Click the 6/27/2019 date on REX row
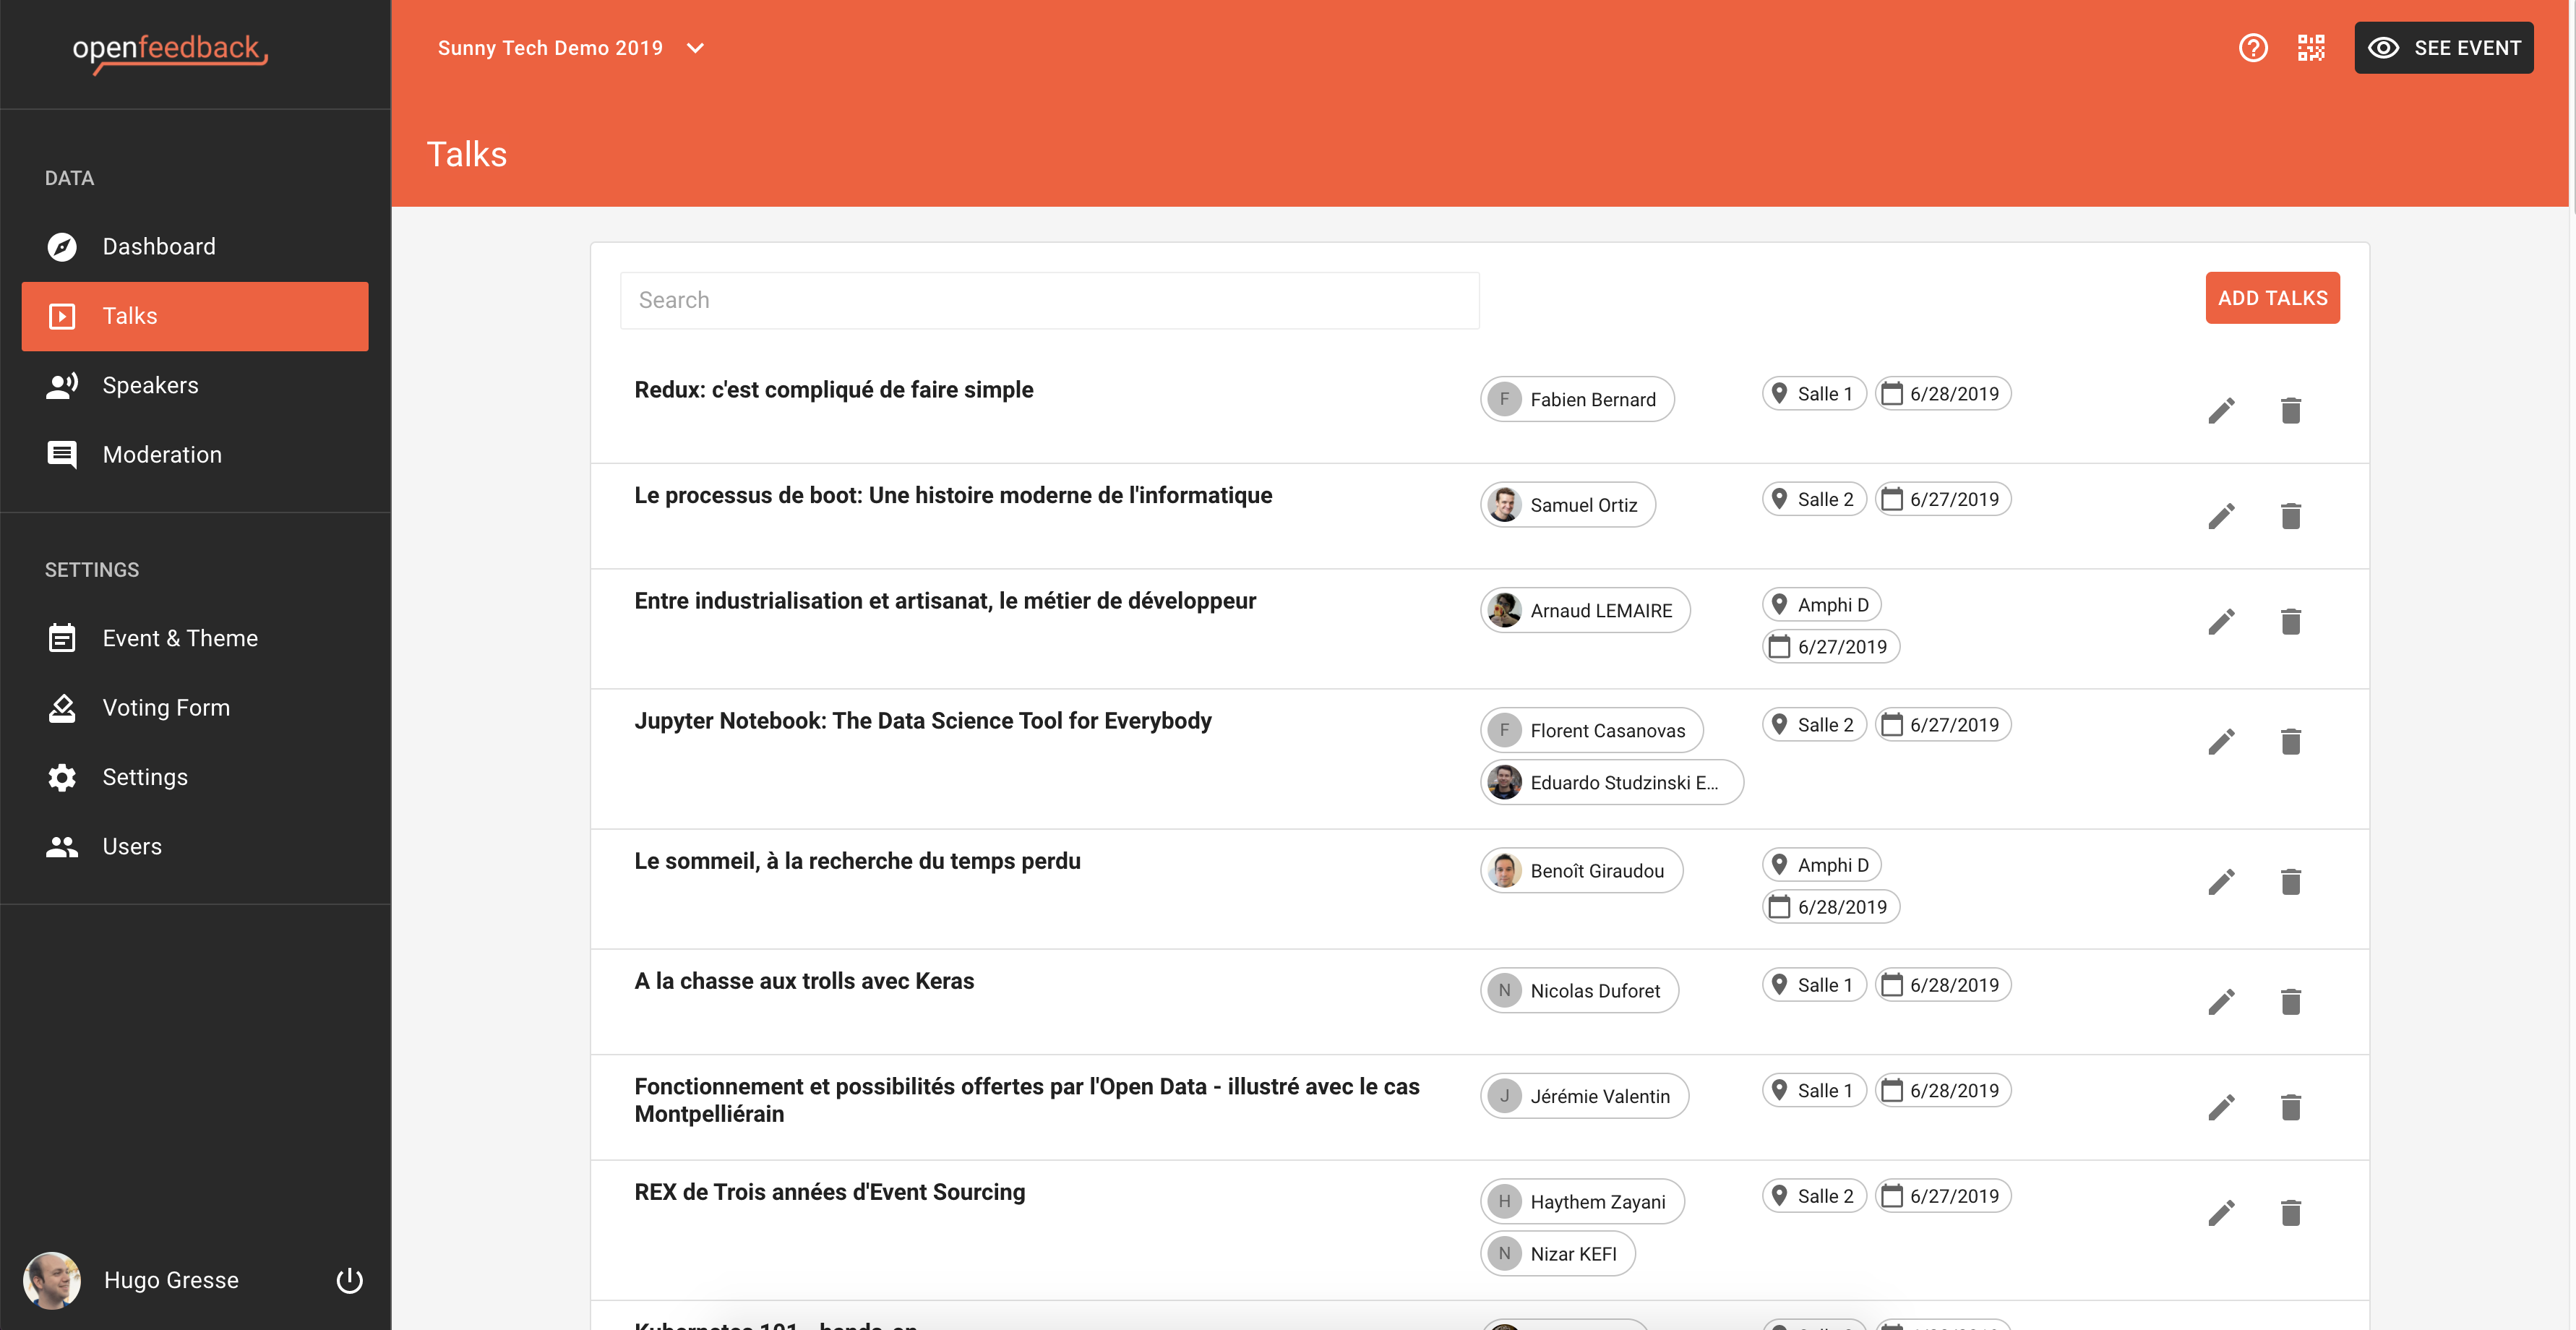Screen dimensions: 2576x1330 1943,1196
